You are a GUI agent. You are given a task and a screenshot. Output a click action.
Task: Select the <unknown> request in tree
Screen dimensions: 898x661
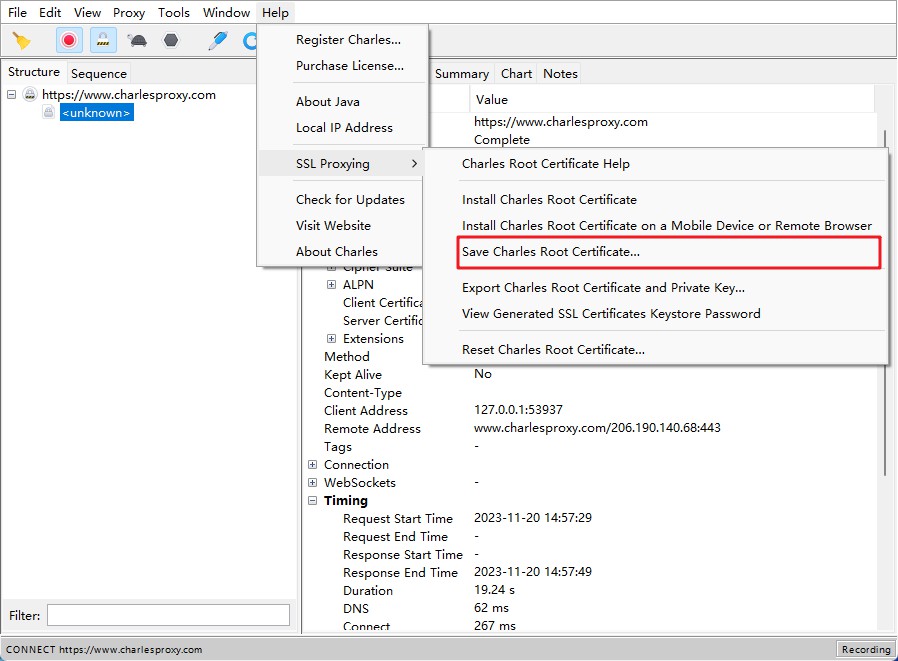[96, 112]
